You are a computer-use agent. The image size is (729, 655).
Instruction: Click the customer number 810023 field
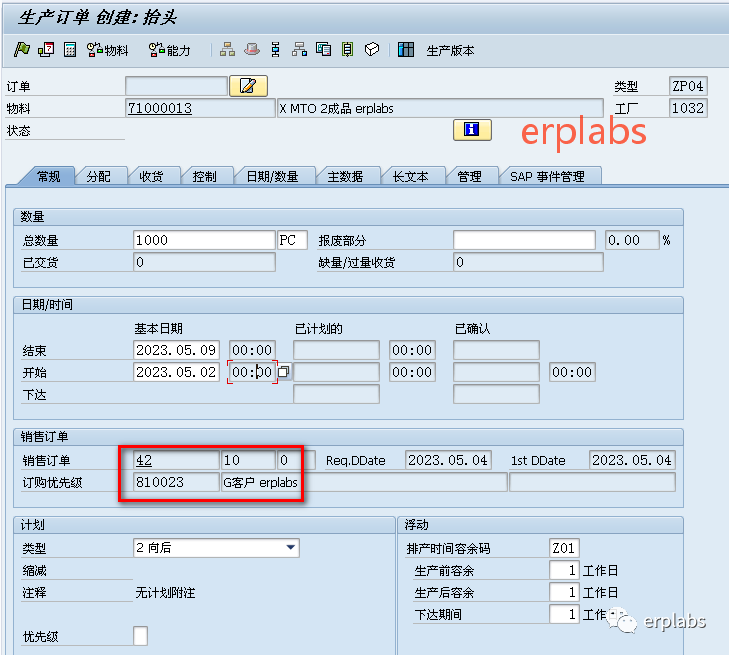point(176,482)
